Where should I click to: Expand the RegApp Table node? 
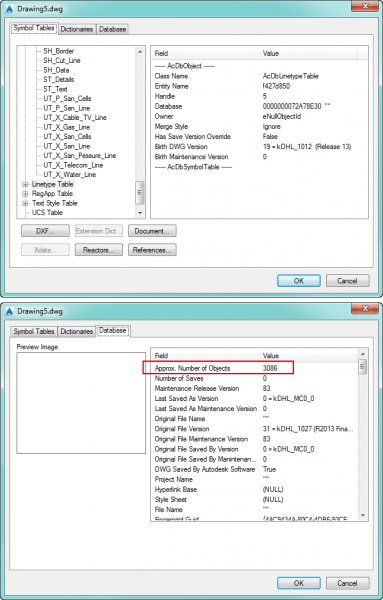[25, 194]
